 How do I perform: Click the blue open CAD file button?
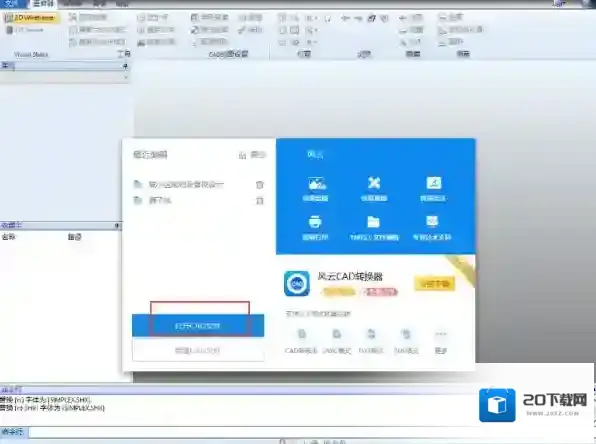tap(198, 326)
